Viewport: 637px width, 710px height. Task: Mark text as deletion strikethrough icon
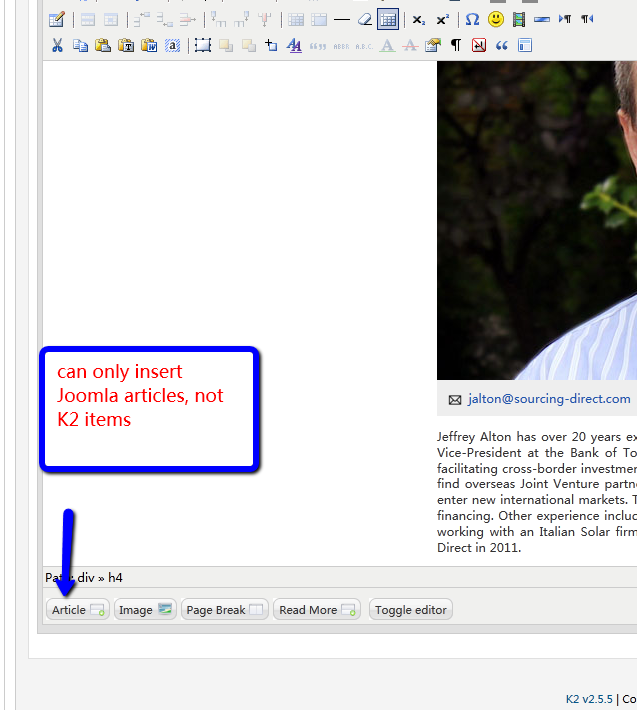click(x=410, y=45)
